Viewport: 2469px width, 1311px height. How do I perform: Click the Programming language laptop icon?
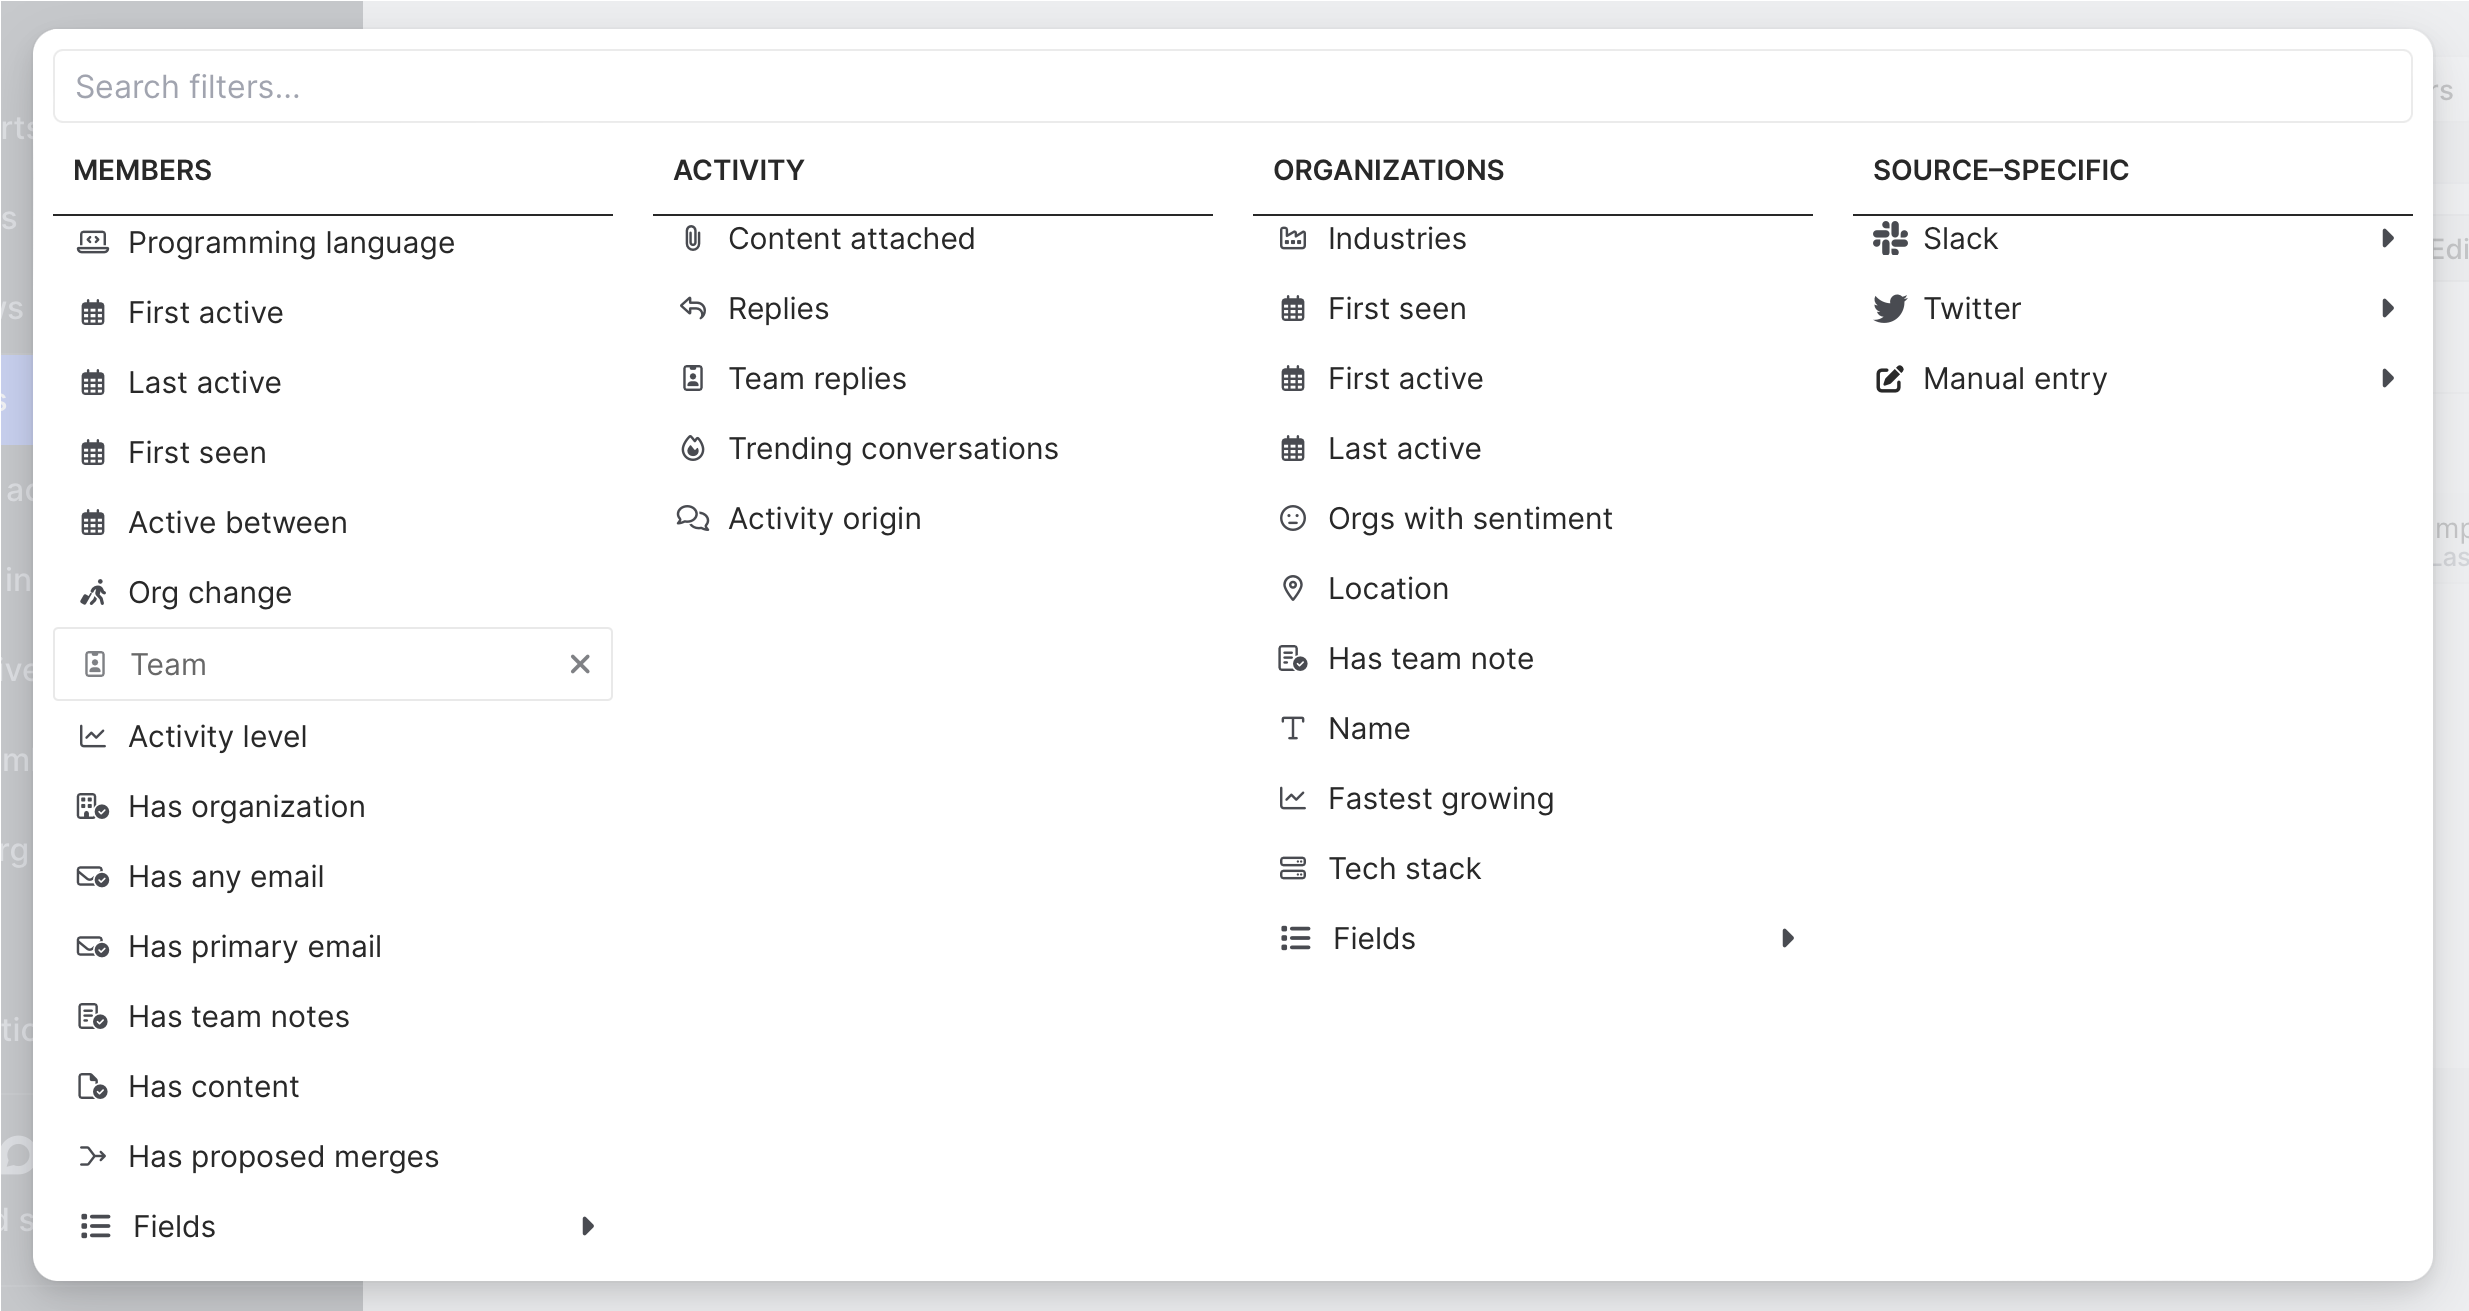(x=93, y=242)
